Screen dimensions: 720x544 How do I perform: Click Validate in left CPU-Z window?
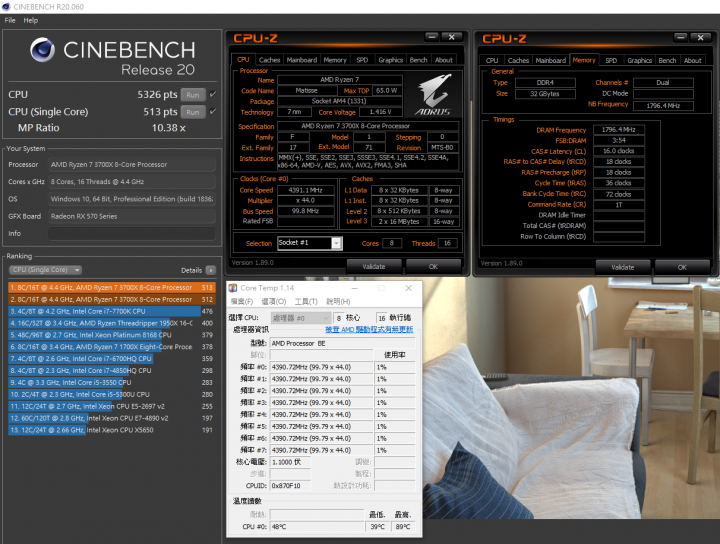(x=374, y=266)
